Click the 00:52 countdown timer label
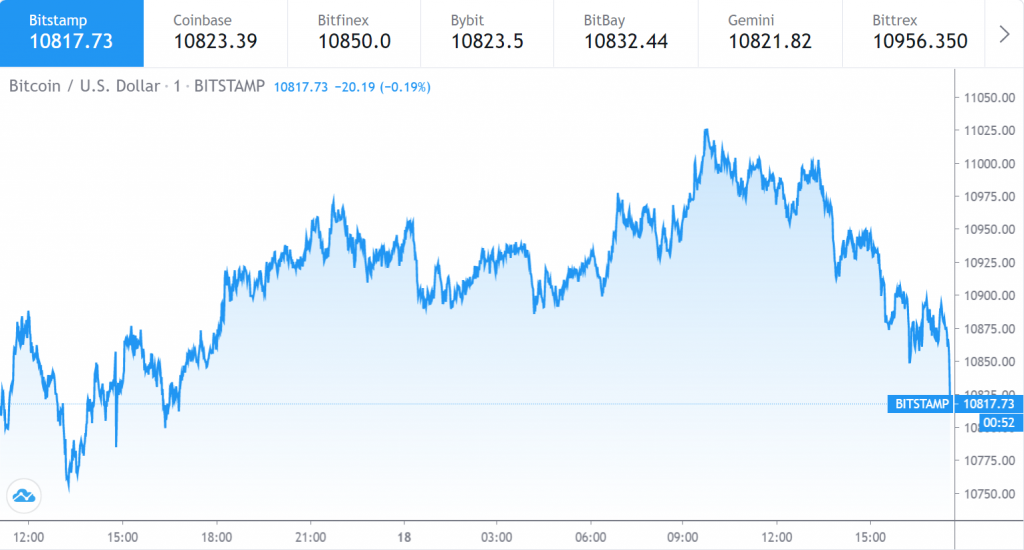This screenshot has height=550, width=1024. 999,423
